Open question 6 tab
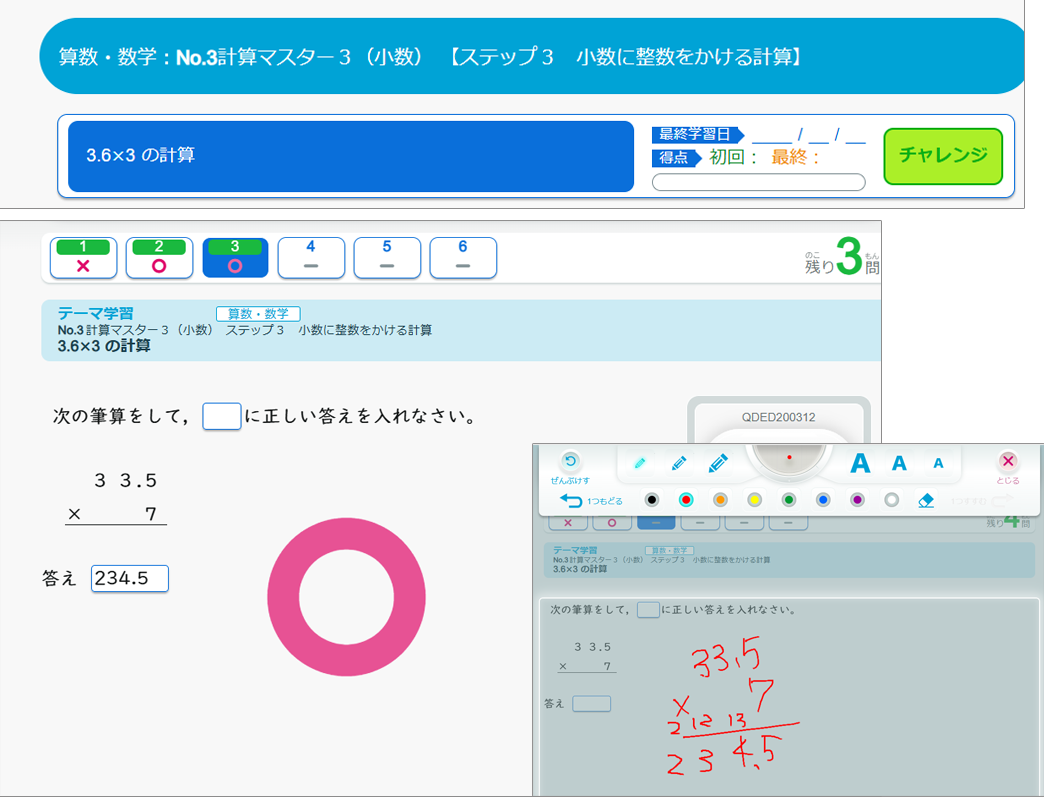 pos(463,258)
